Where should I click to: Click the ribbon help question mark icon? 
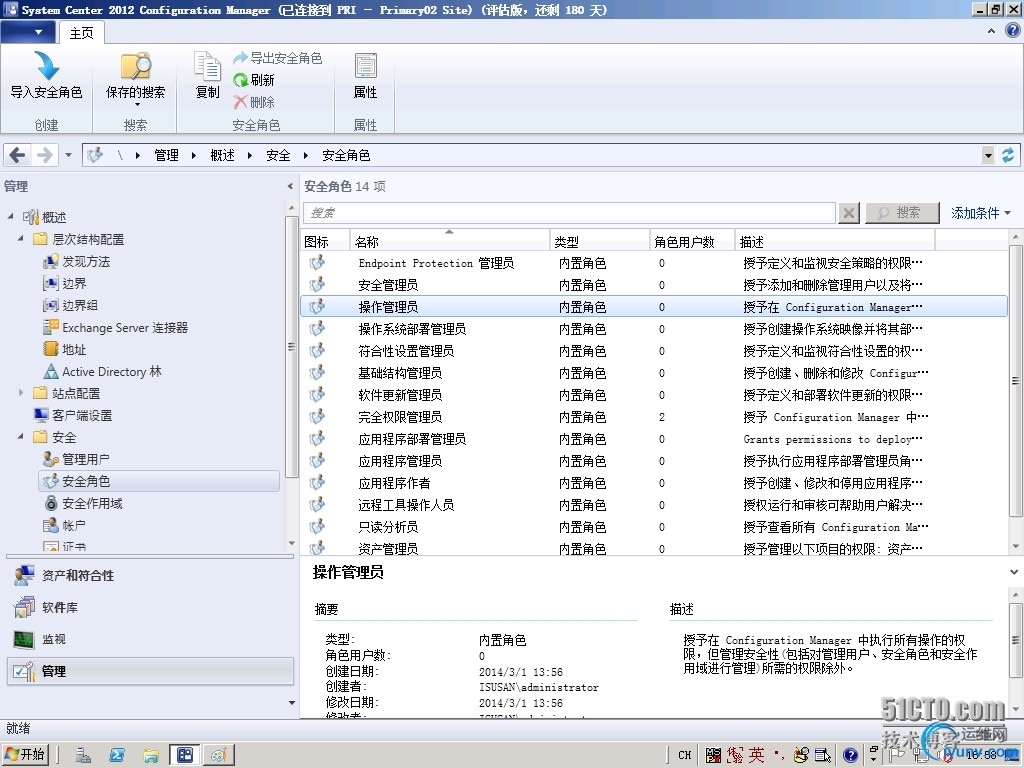(x=1013, y=31)
